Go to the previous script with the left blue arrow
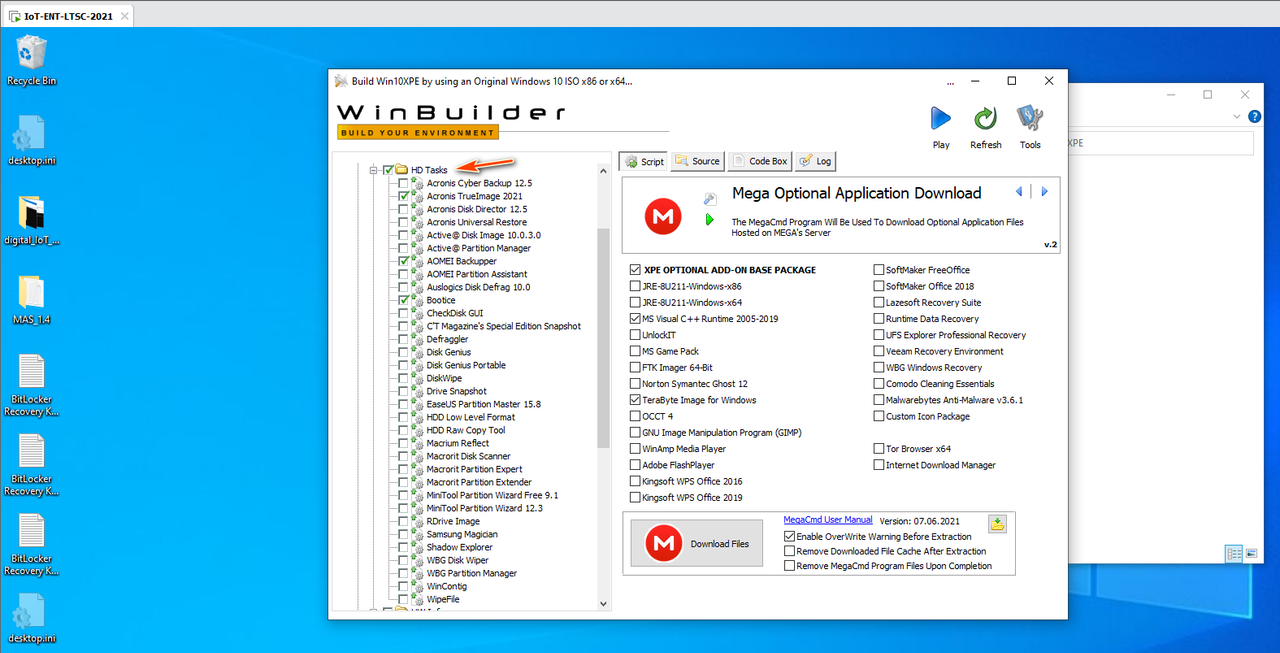This screenshot has height=653, width=1280. [1019, 192]
